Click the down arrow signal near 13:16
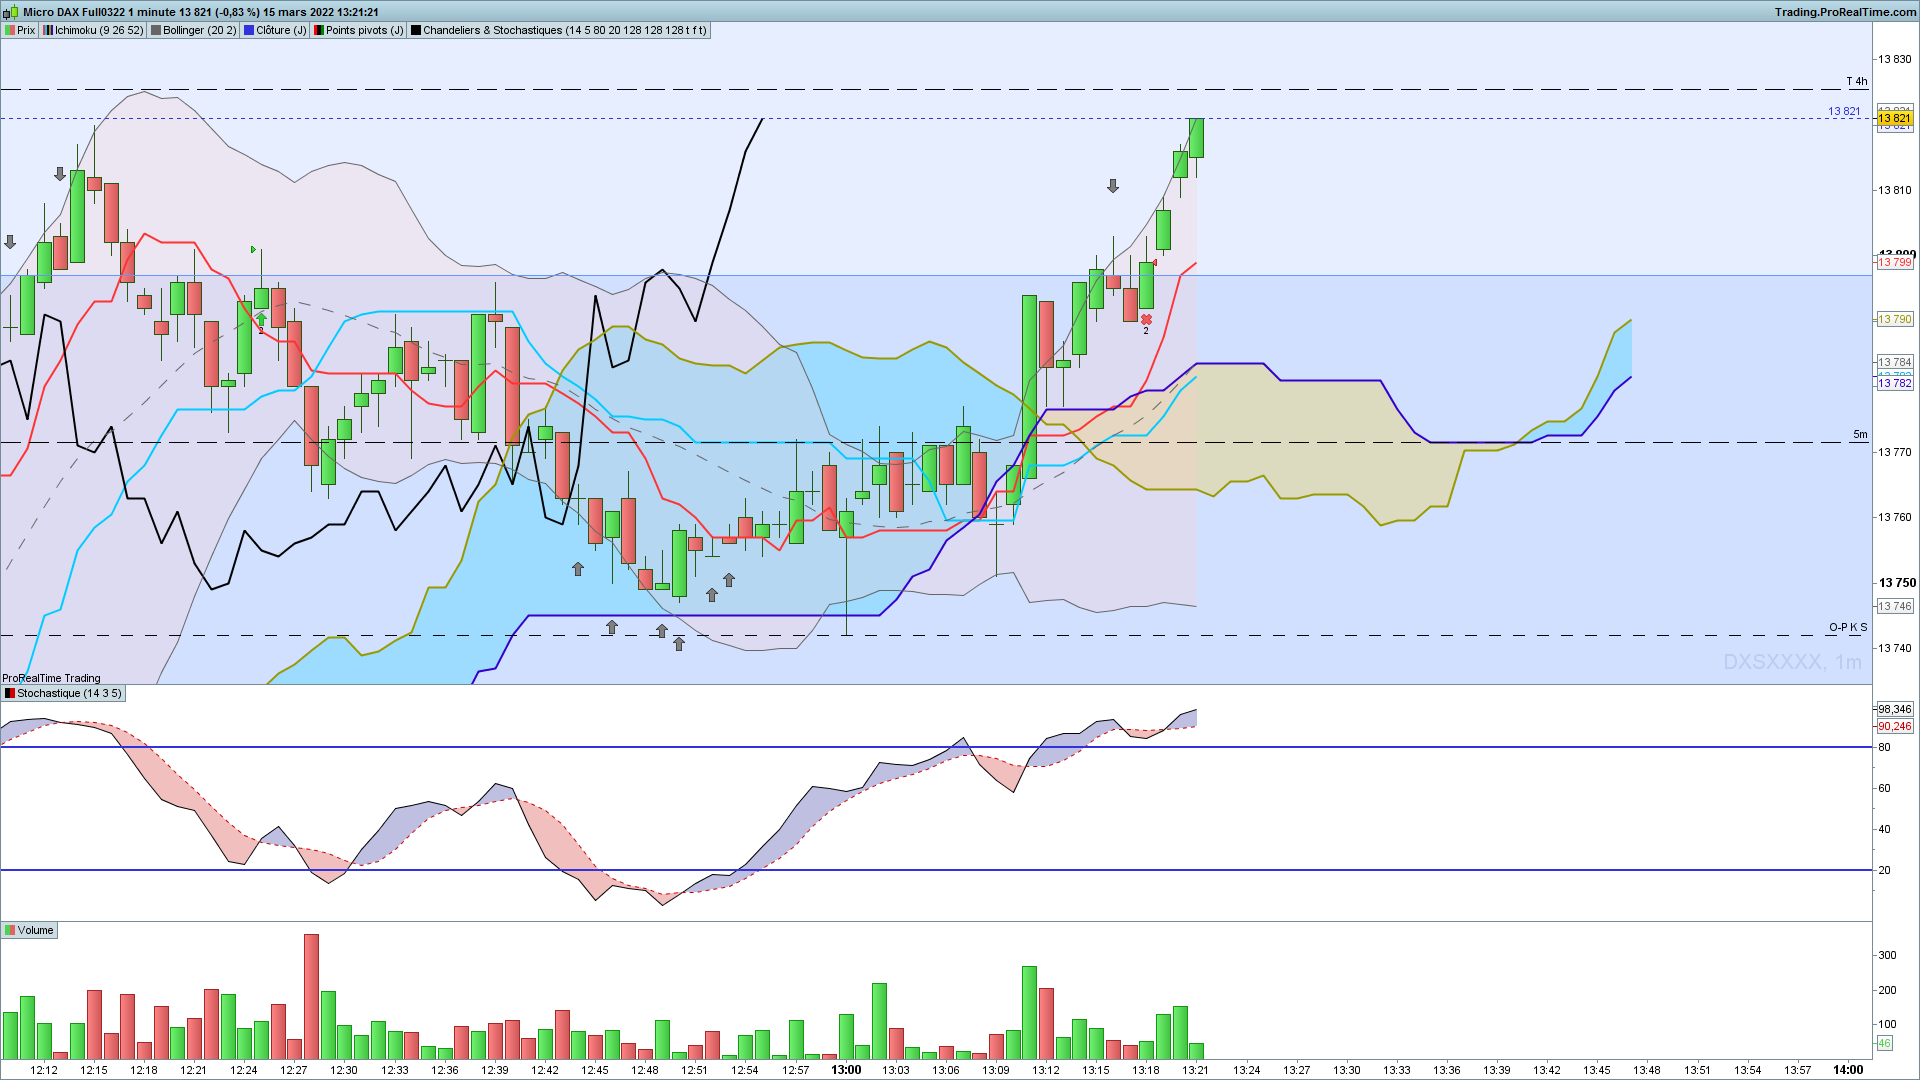This screenshot has width=1920, height=1080. point(1112,186)
